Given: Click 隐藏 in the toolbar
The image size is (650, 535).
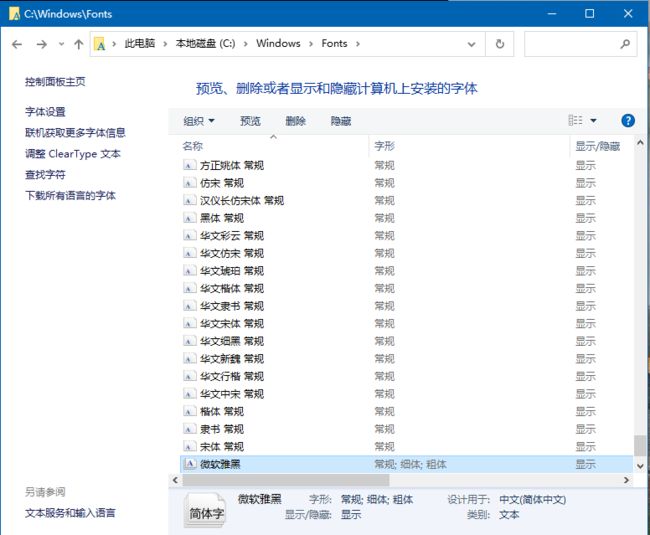Looking at the screenshot, I should (x=341, y=121).
